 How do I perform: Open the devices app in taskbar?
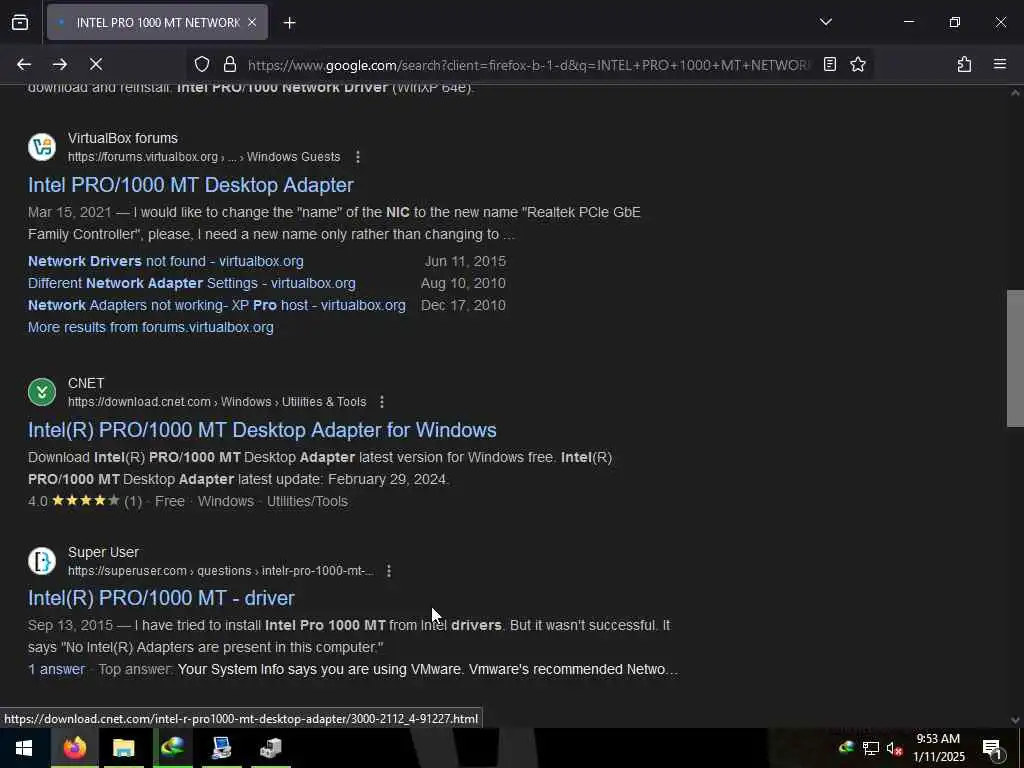click(270, 748)
